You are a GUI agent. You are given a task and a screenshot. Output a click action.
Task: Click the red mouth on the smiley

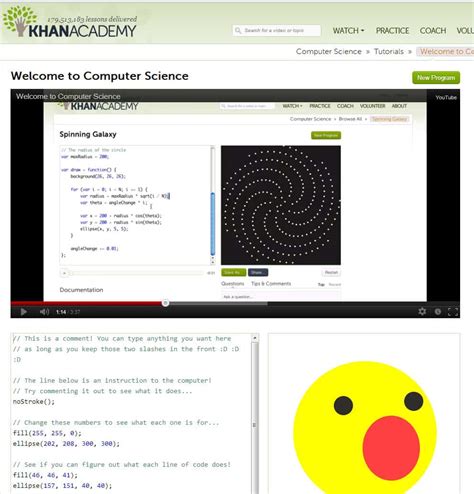391,448
